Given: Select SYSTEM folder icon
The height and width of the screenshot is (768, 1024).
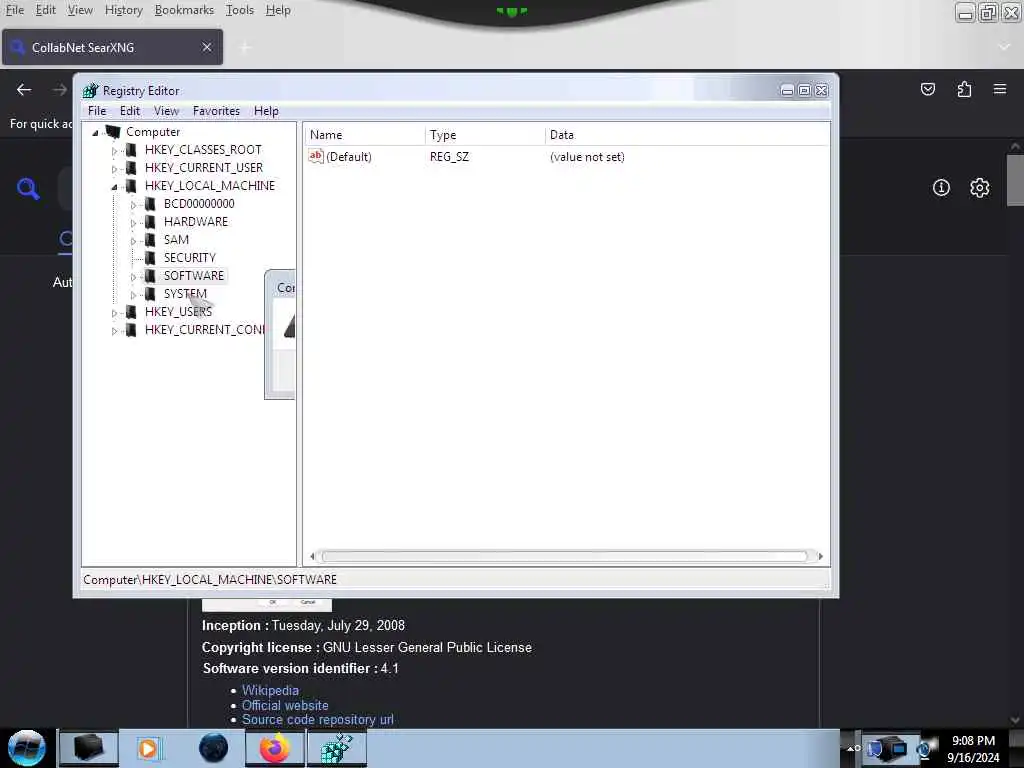Looking at the screenshot, I should point(150,294).
